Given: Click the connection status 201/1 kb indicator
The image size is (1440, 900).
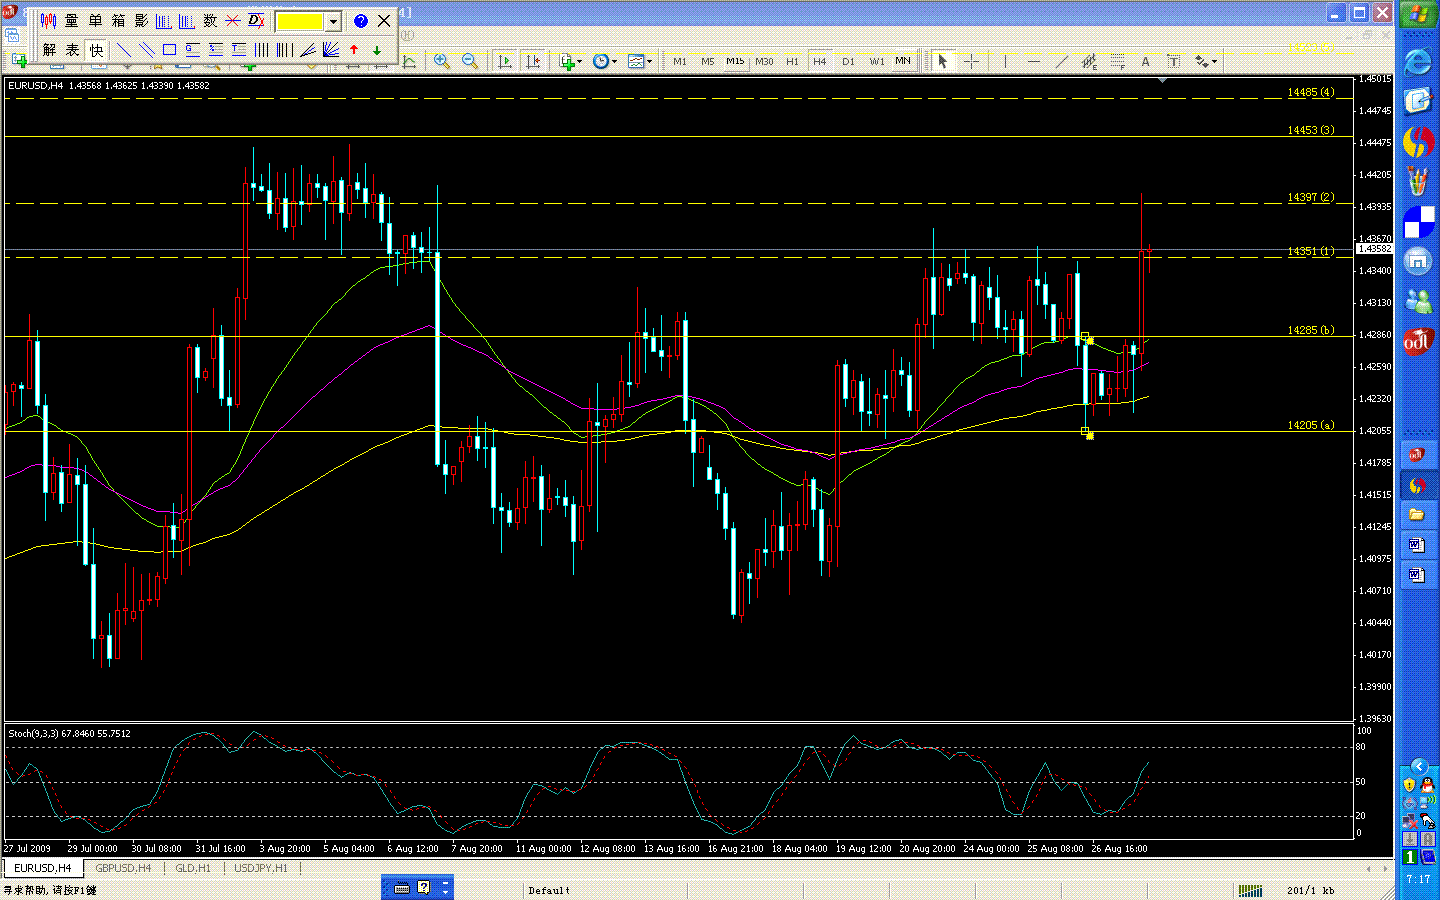Looking at the screenshot, I should (x=1311, y=890).
